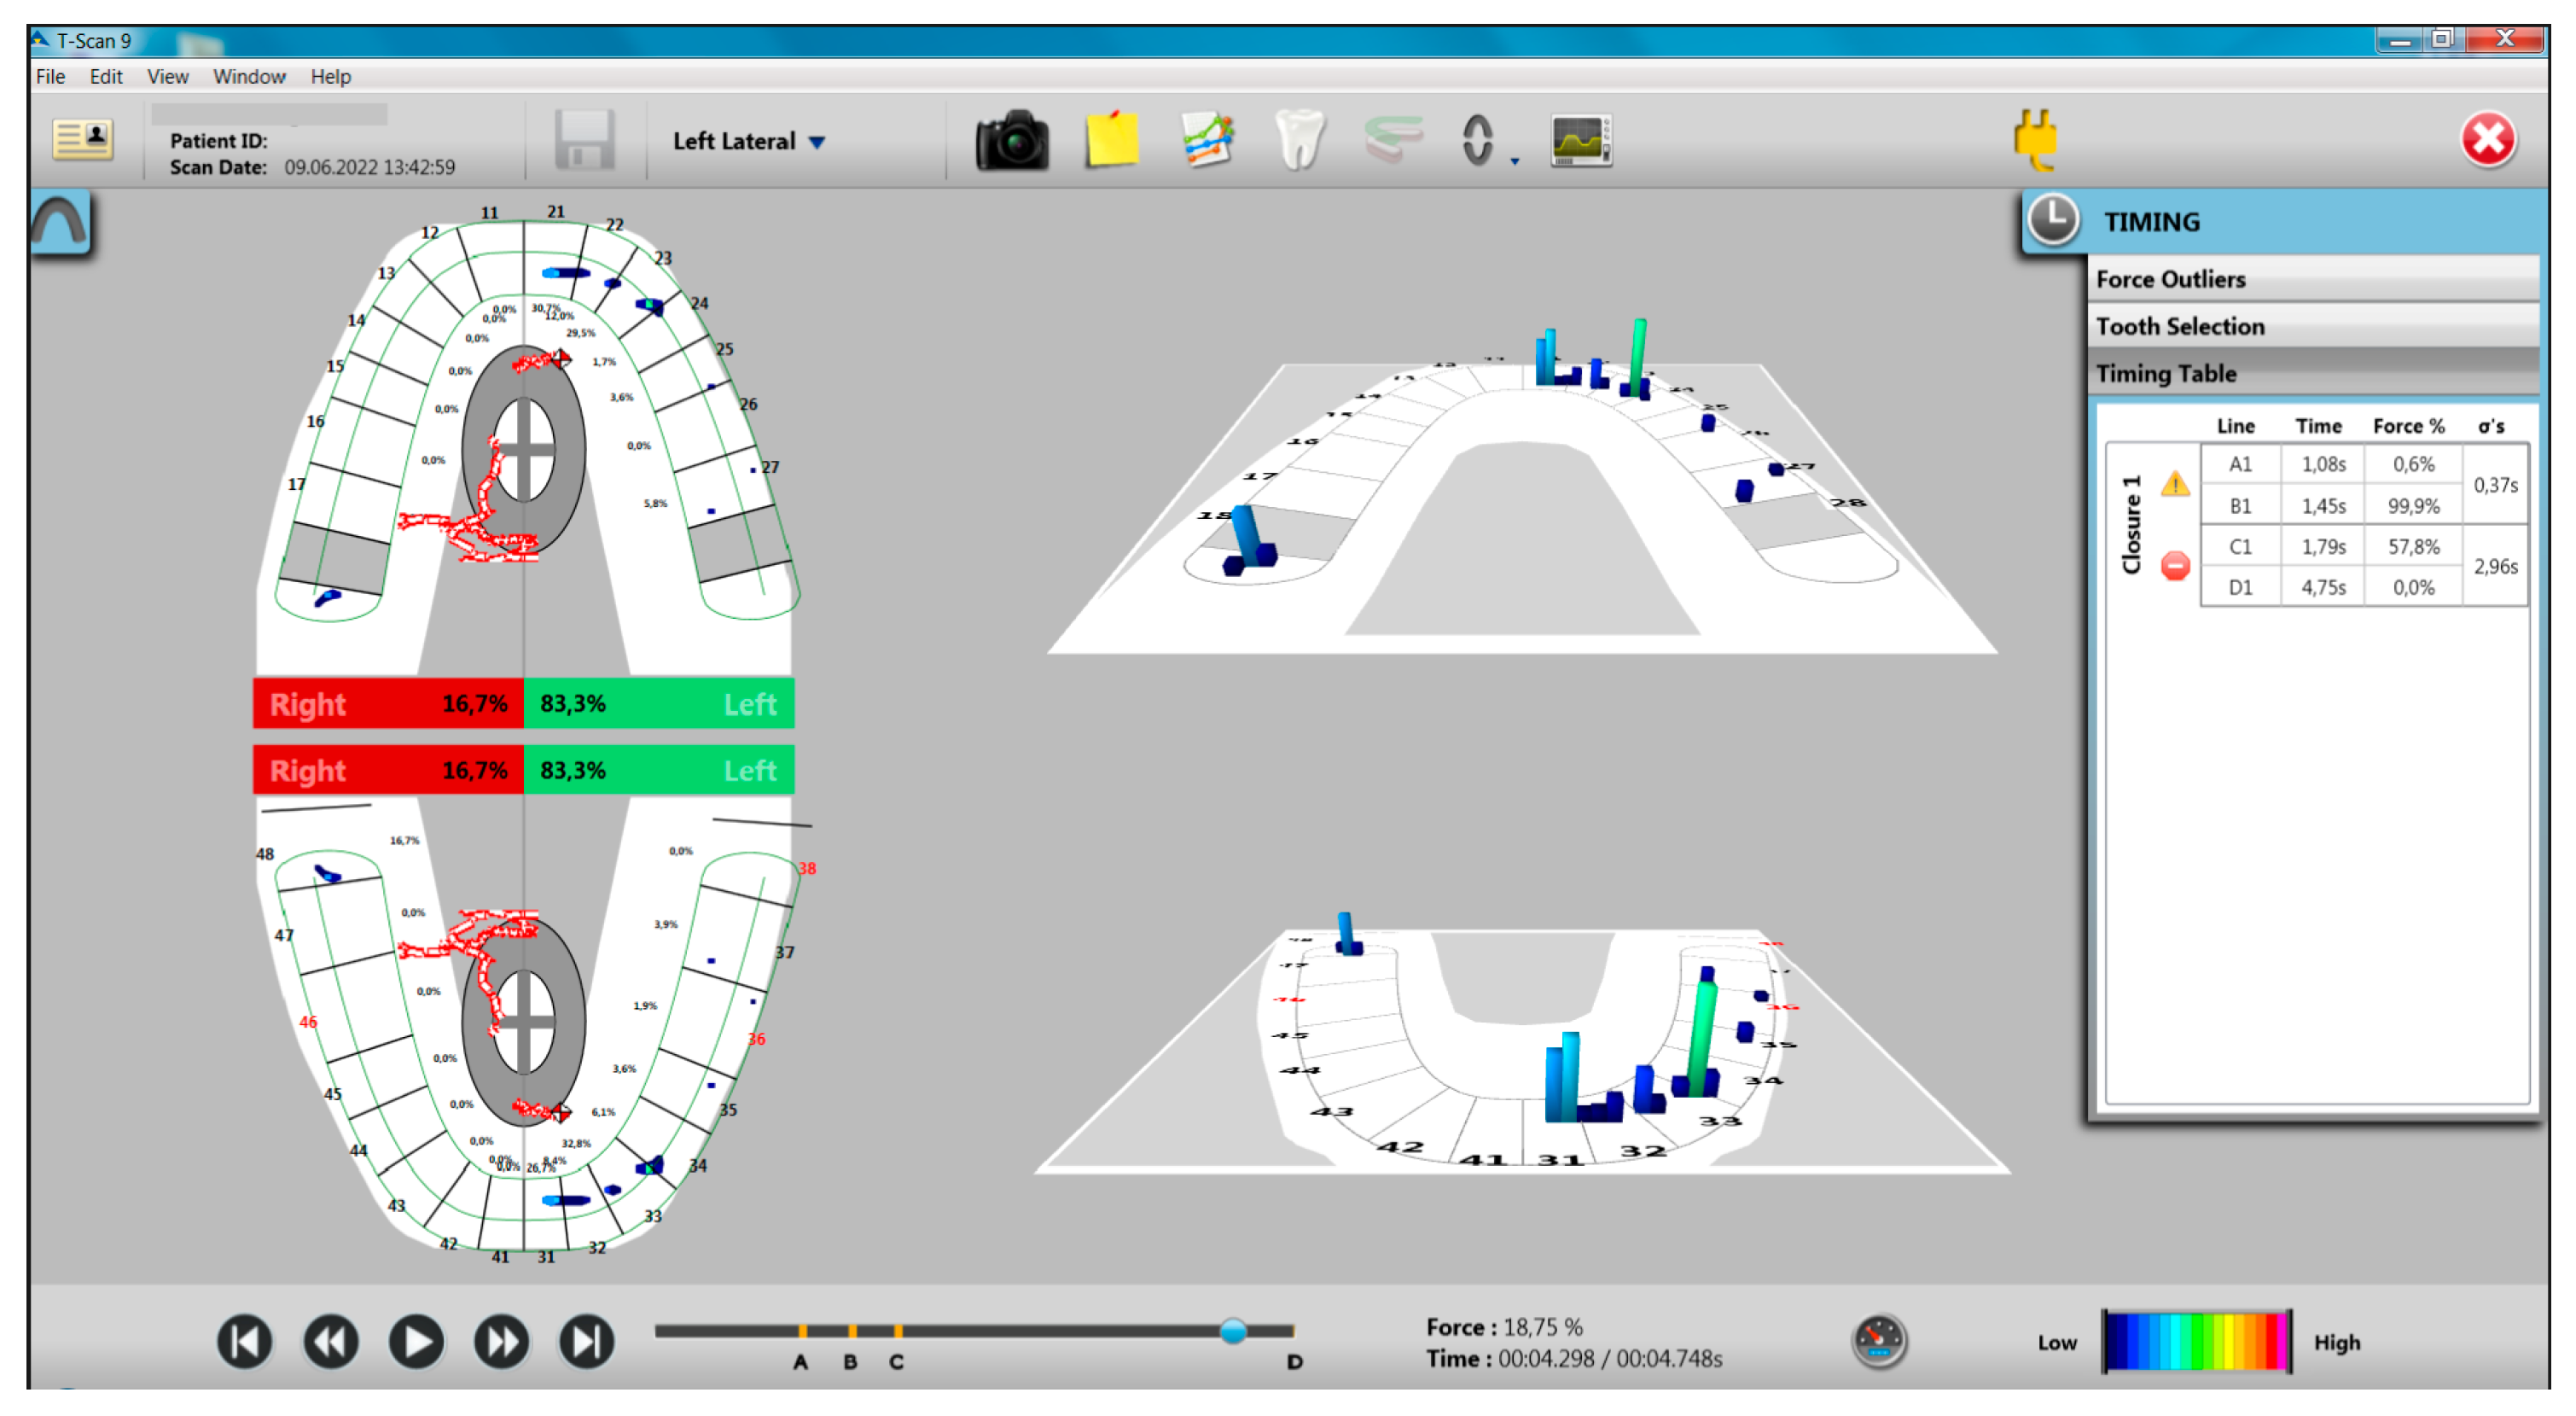Open the Window menu
This screenshot has width=2576, height=1416.
click(249, 77)
